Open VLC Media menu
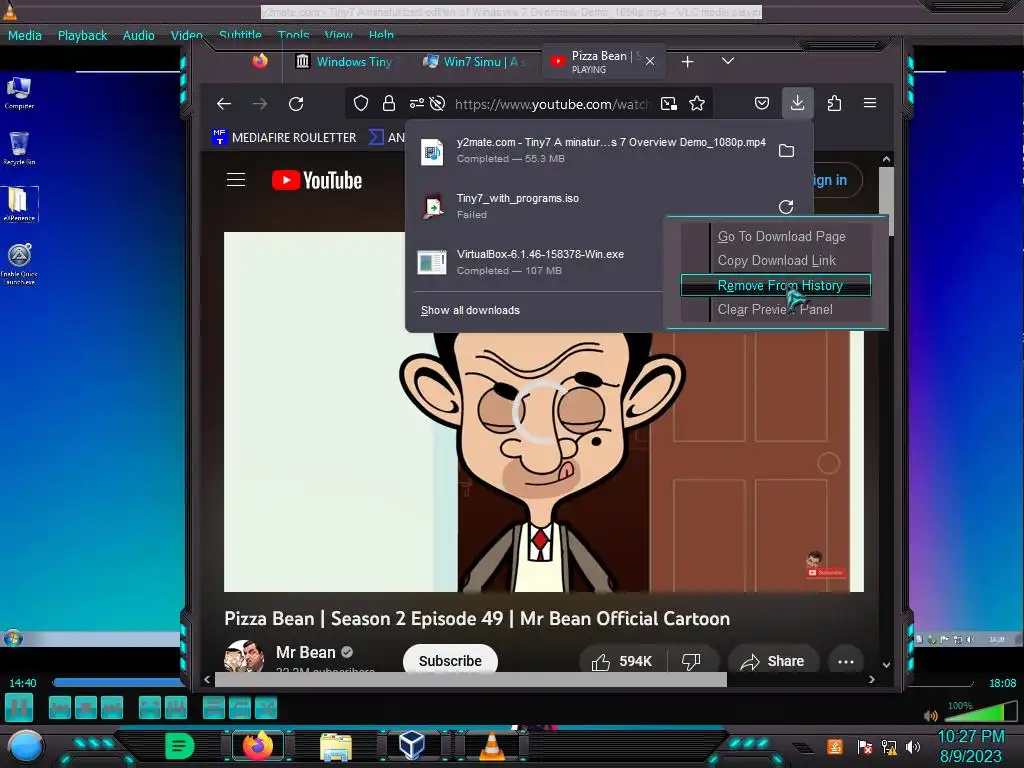Screen dimensions: 1024x768 pos(25,35)
